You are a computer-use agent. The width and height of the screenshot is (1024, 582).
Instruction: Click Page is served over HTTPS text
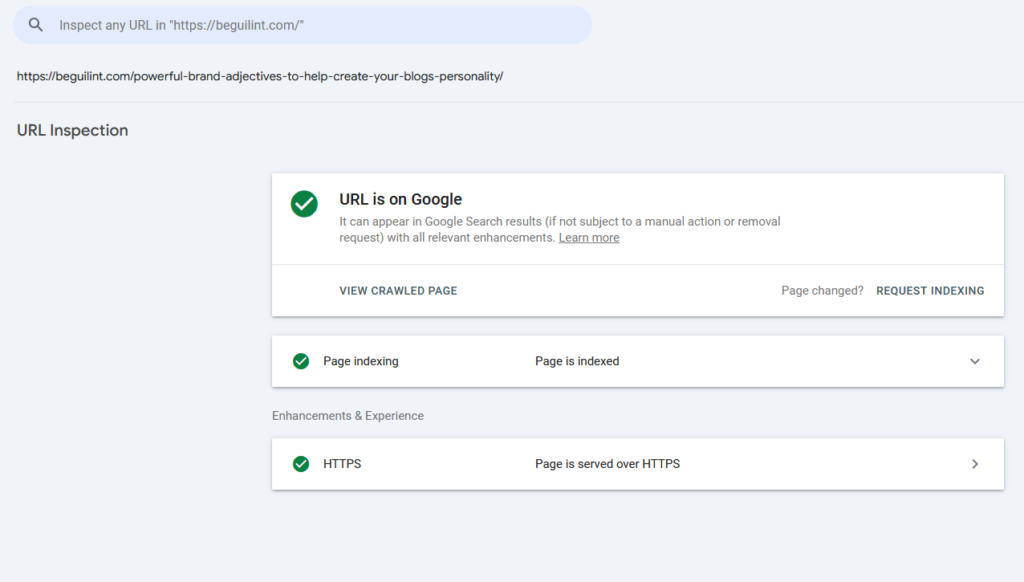(x=607, y=464)
